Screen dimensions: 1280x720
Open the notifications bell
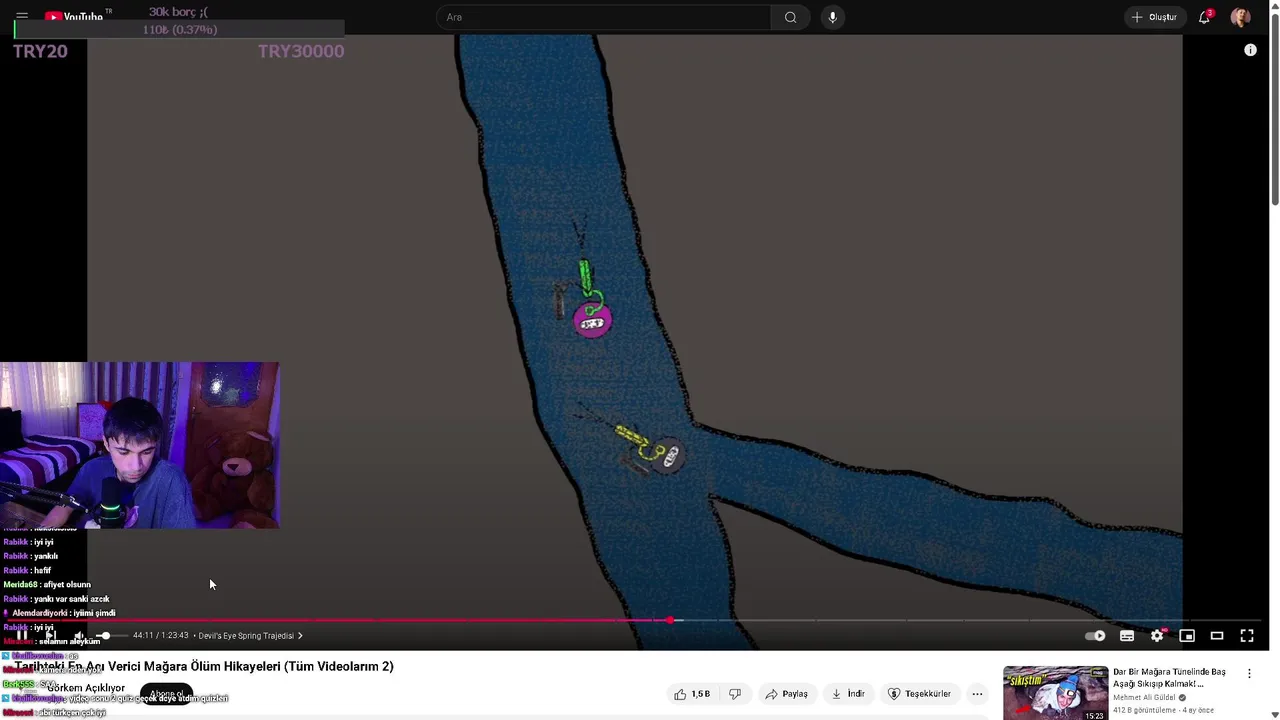pyautogui.click(x=1205, y=17)
